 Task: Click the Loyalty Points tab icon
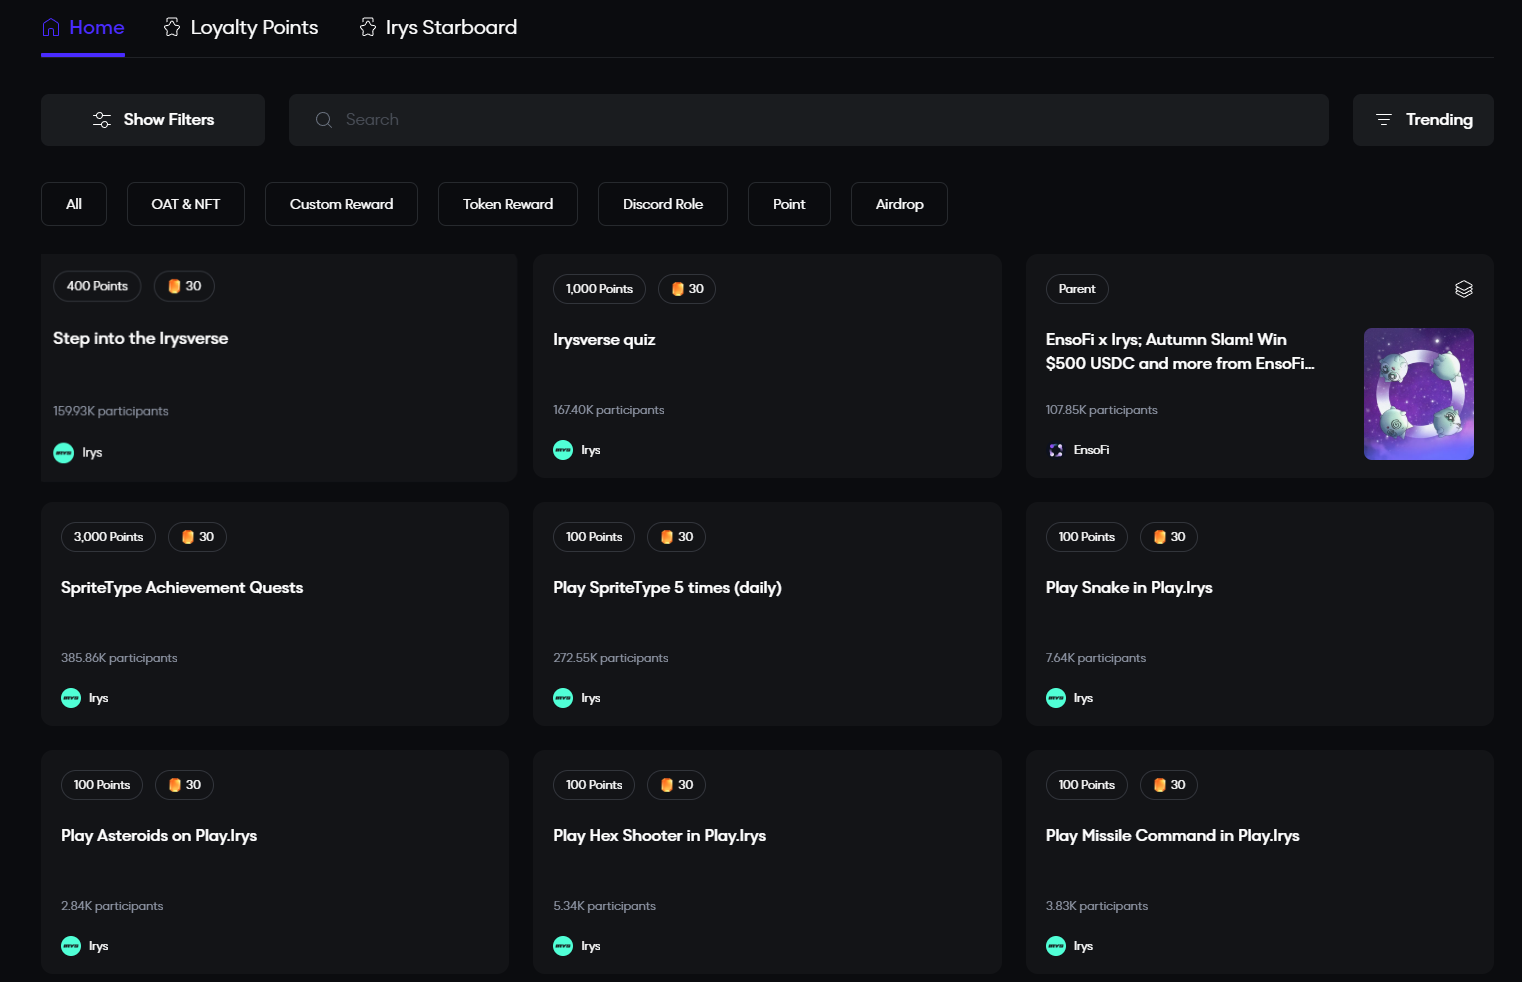pyautogui.click(x=172, y=28)
